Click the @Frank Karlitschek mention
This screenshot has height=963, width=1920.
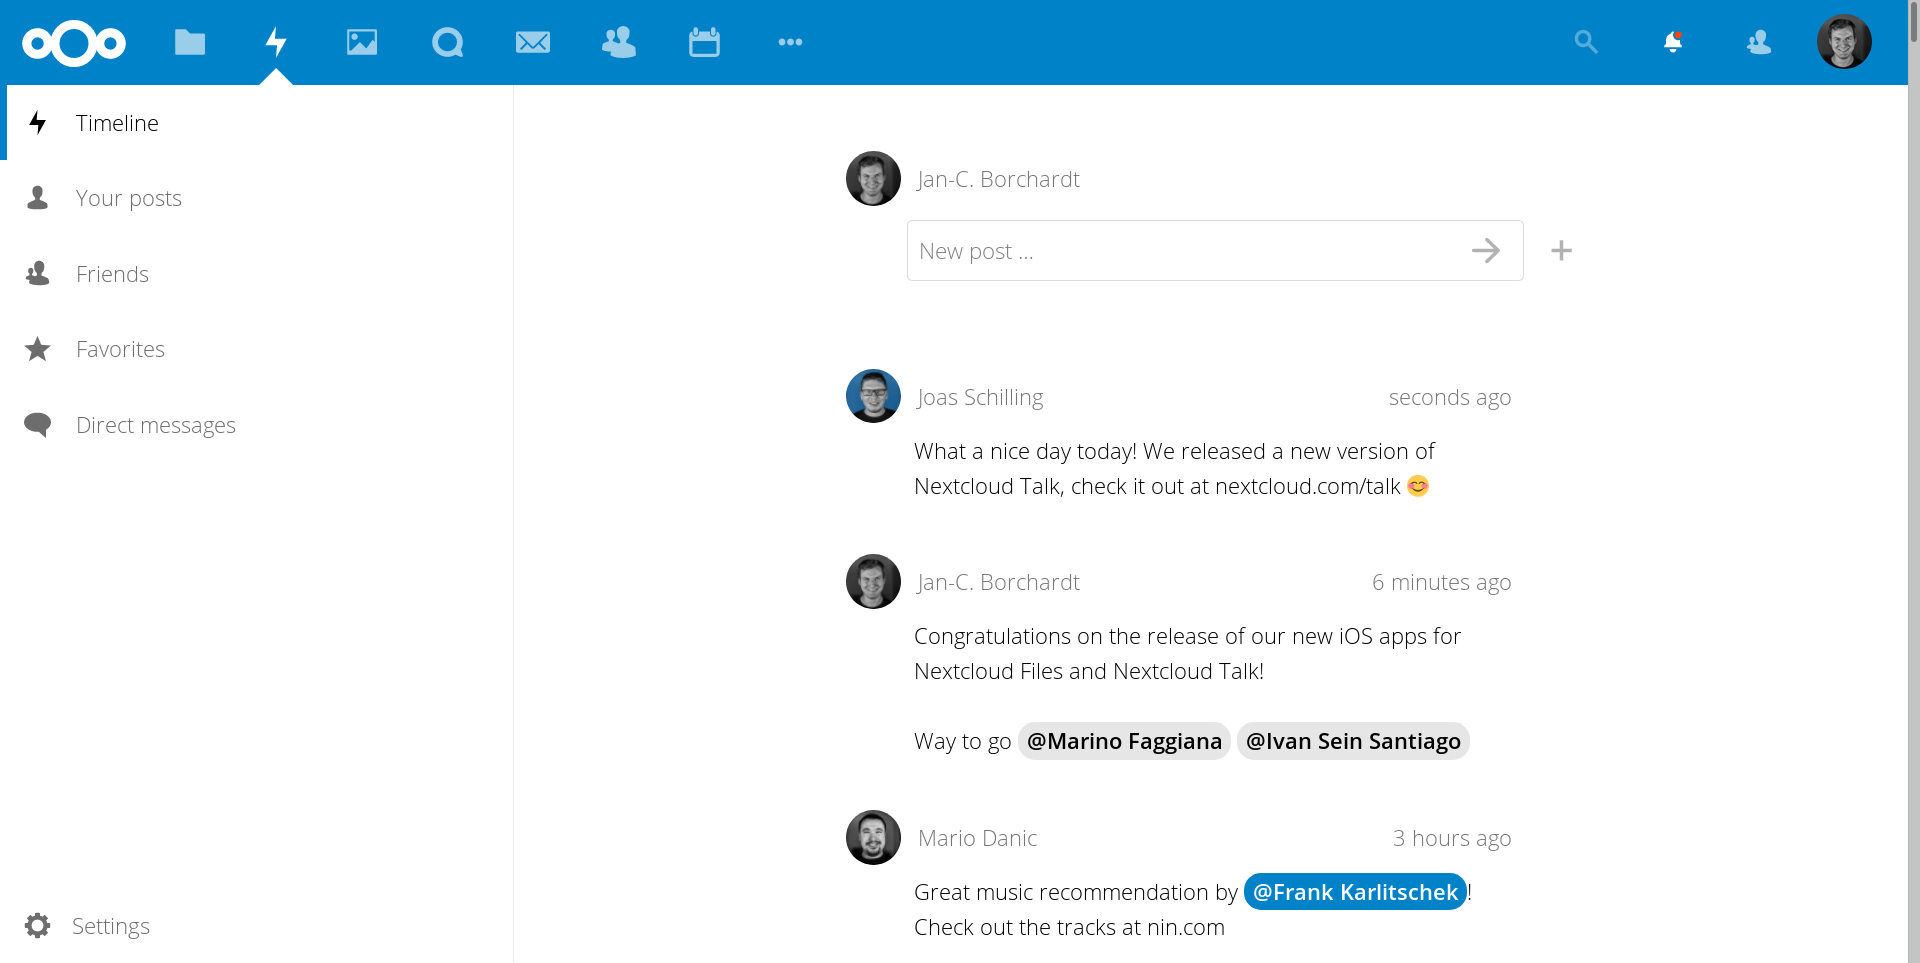pyautogui.click(x=1355, y=892)
